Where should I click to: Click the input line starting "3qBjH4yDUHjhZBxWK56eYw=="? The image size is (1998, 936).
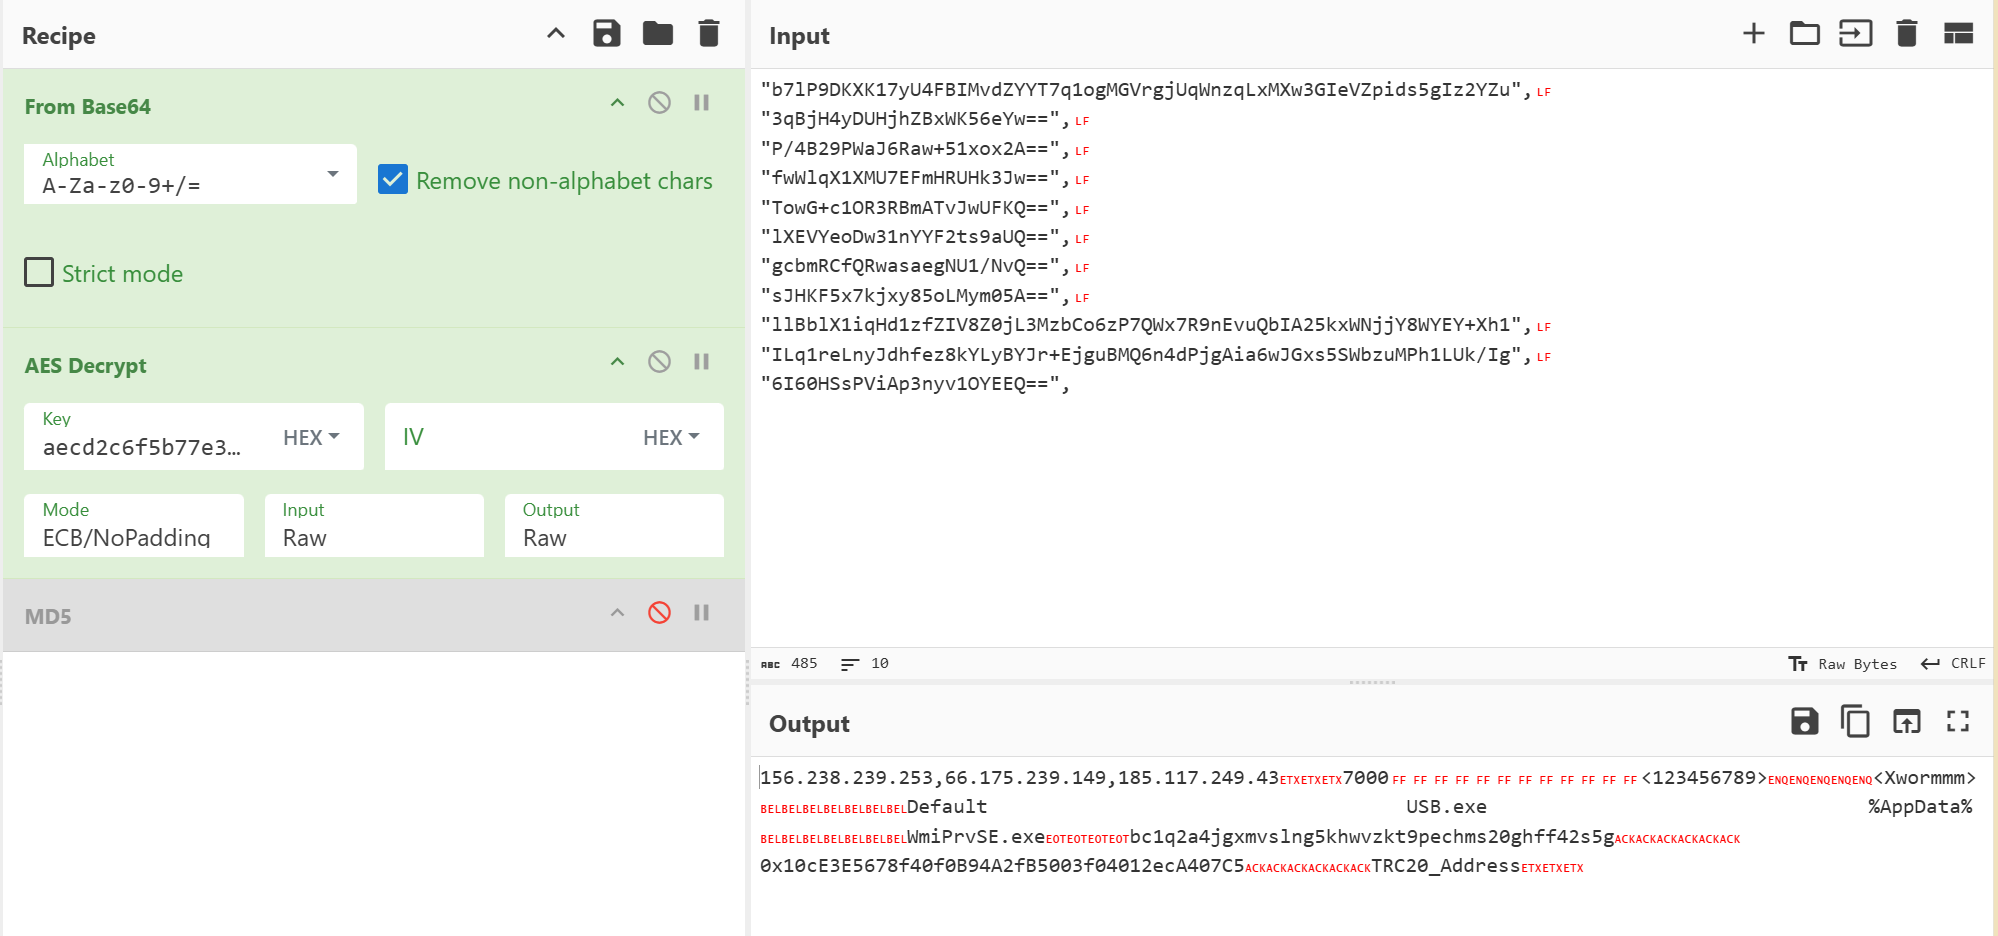pyautogui.click(x=916, y=119)
